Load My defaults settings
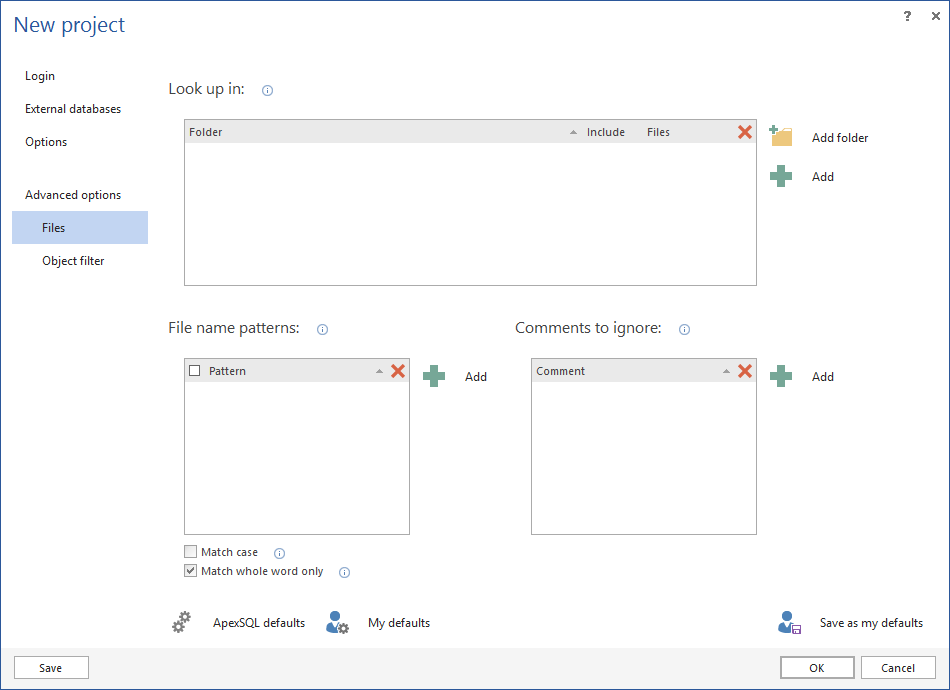 (337, 623)
